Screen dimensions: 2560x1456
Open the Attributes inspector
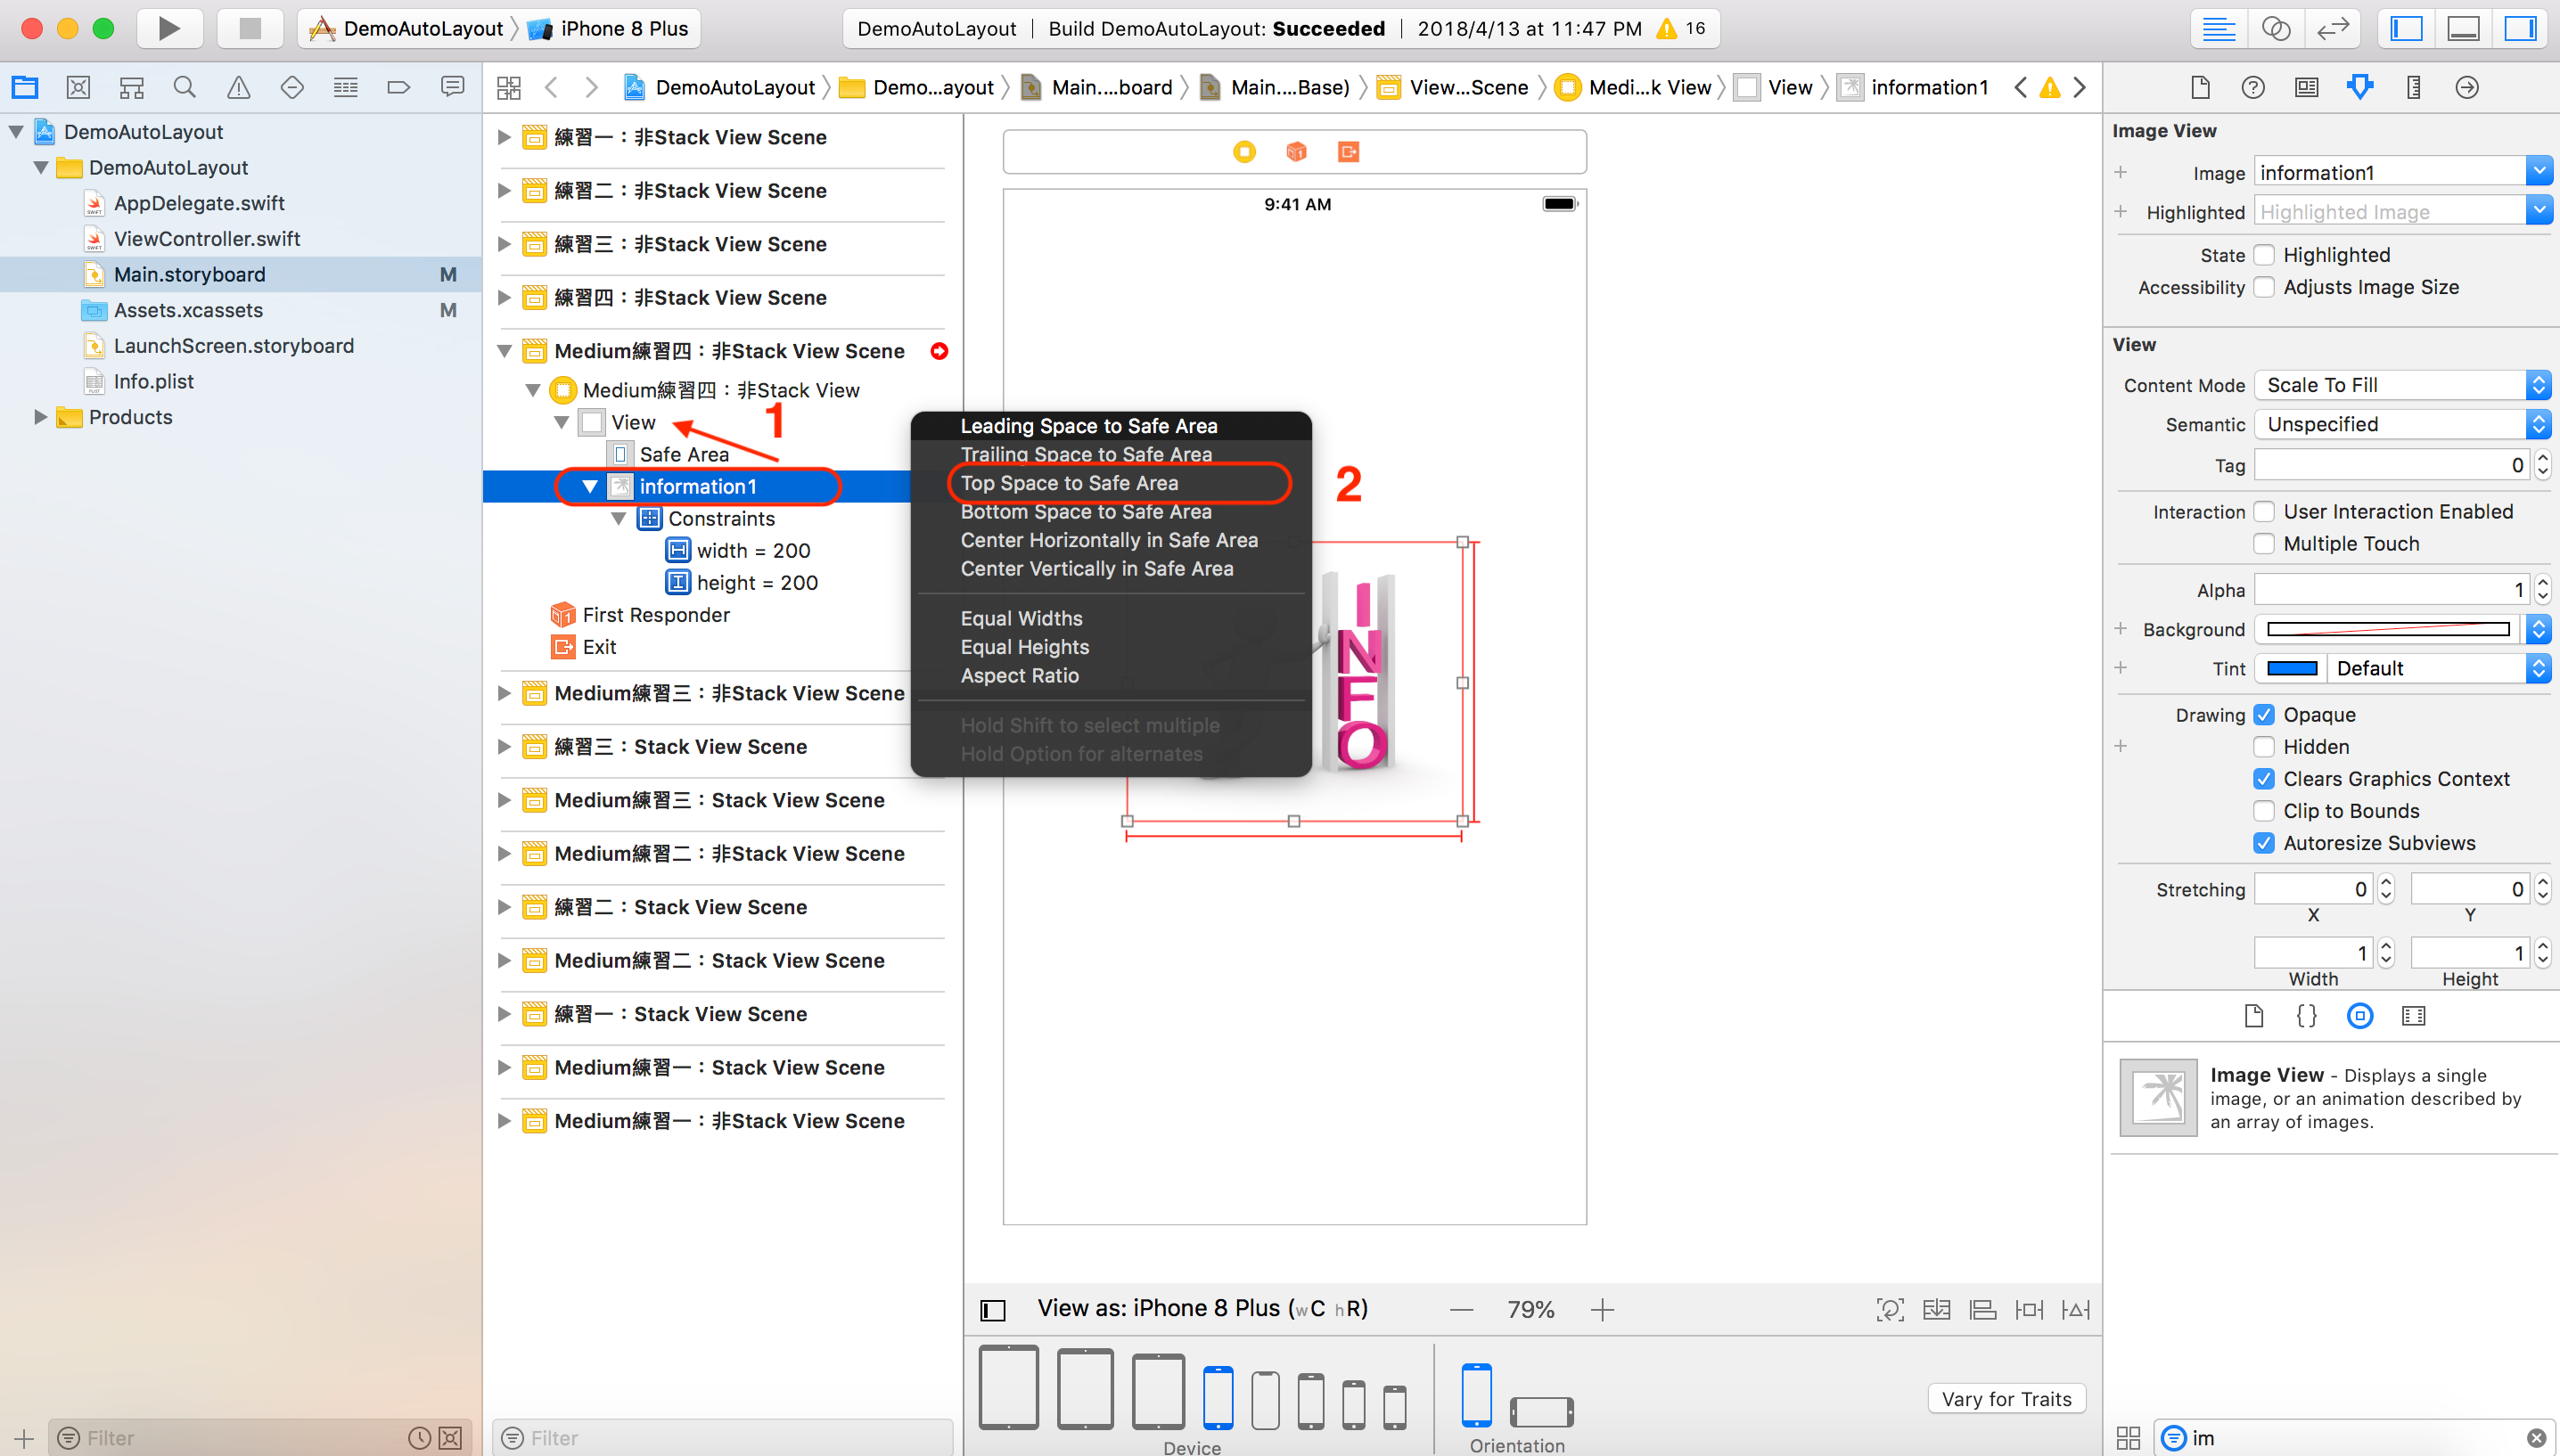(x=2360, y=87)
